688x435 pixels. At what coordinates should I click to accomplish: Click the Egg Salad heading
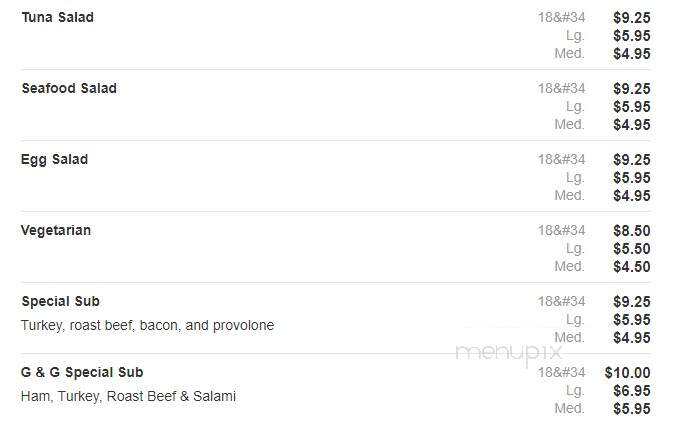54,160
